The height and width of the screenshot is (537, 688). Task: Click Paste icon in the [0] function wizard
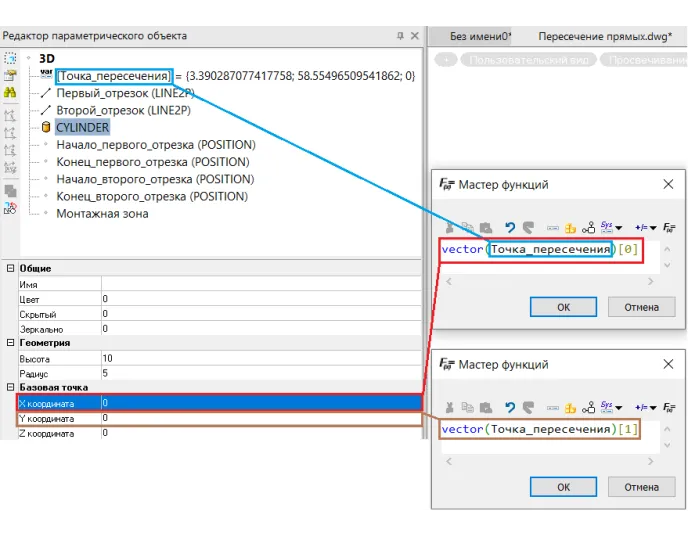click(x=486, y=227)
